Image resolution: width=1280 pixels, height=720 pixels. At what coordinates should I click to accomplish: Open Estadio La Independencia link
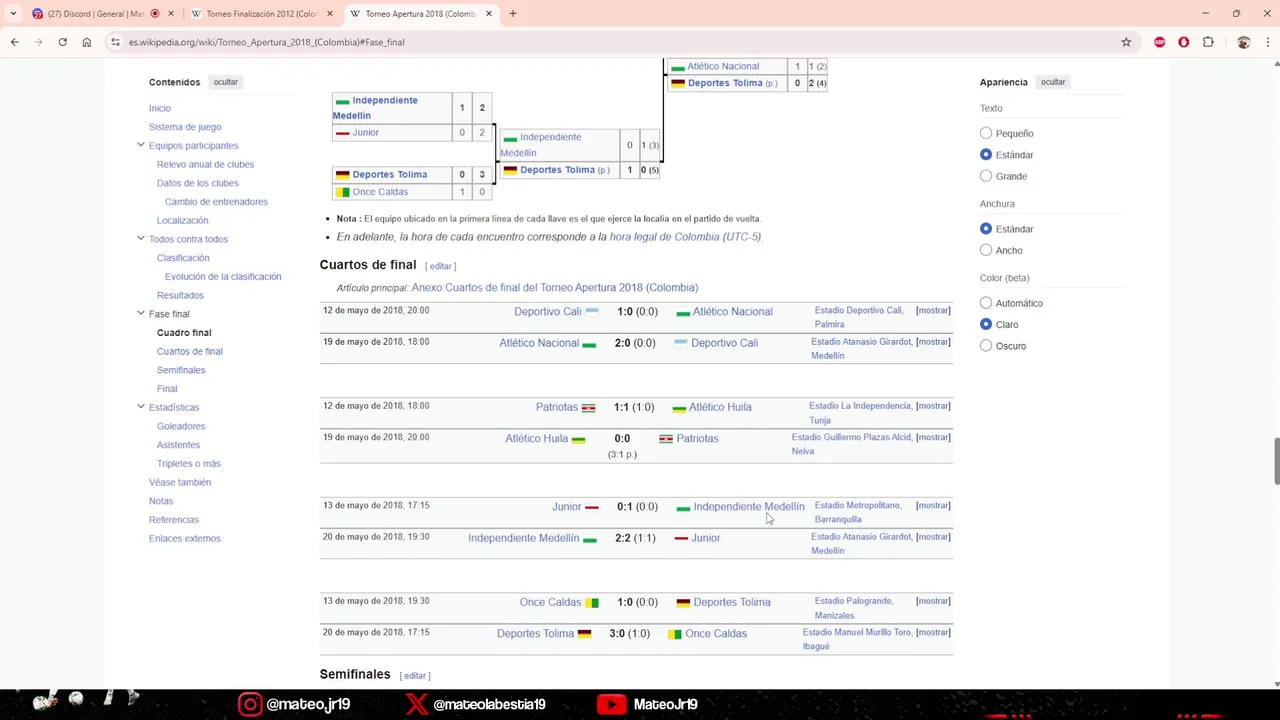860,406
